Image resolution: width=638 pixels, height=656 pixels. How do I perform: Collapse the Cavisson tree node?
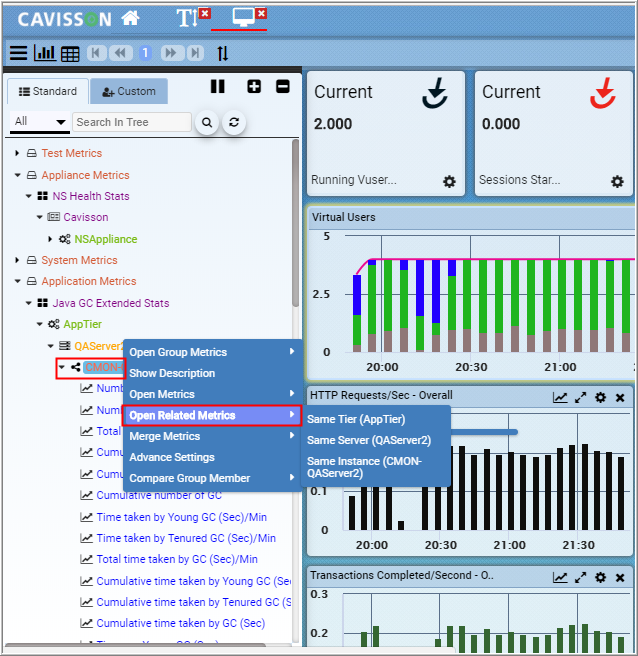[x=39, y=217]
